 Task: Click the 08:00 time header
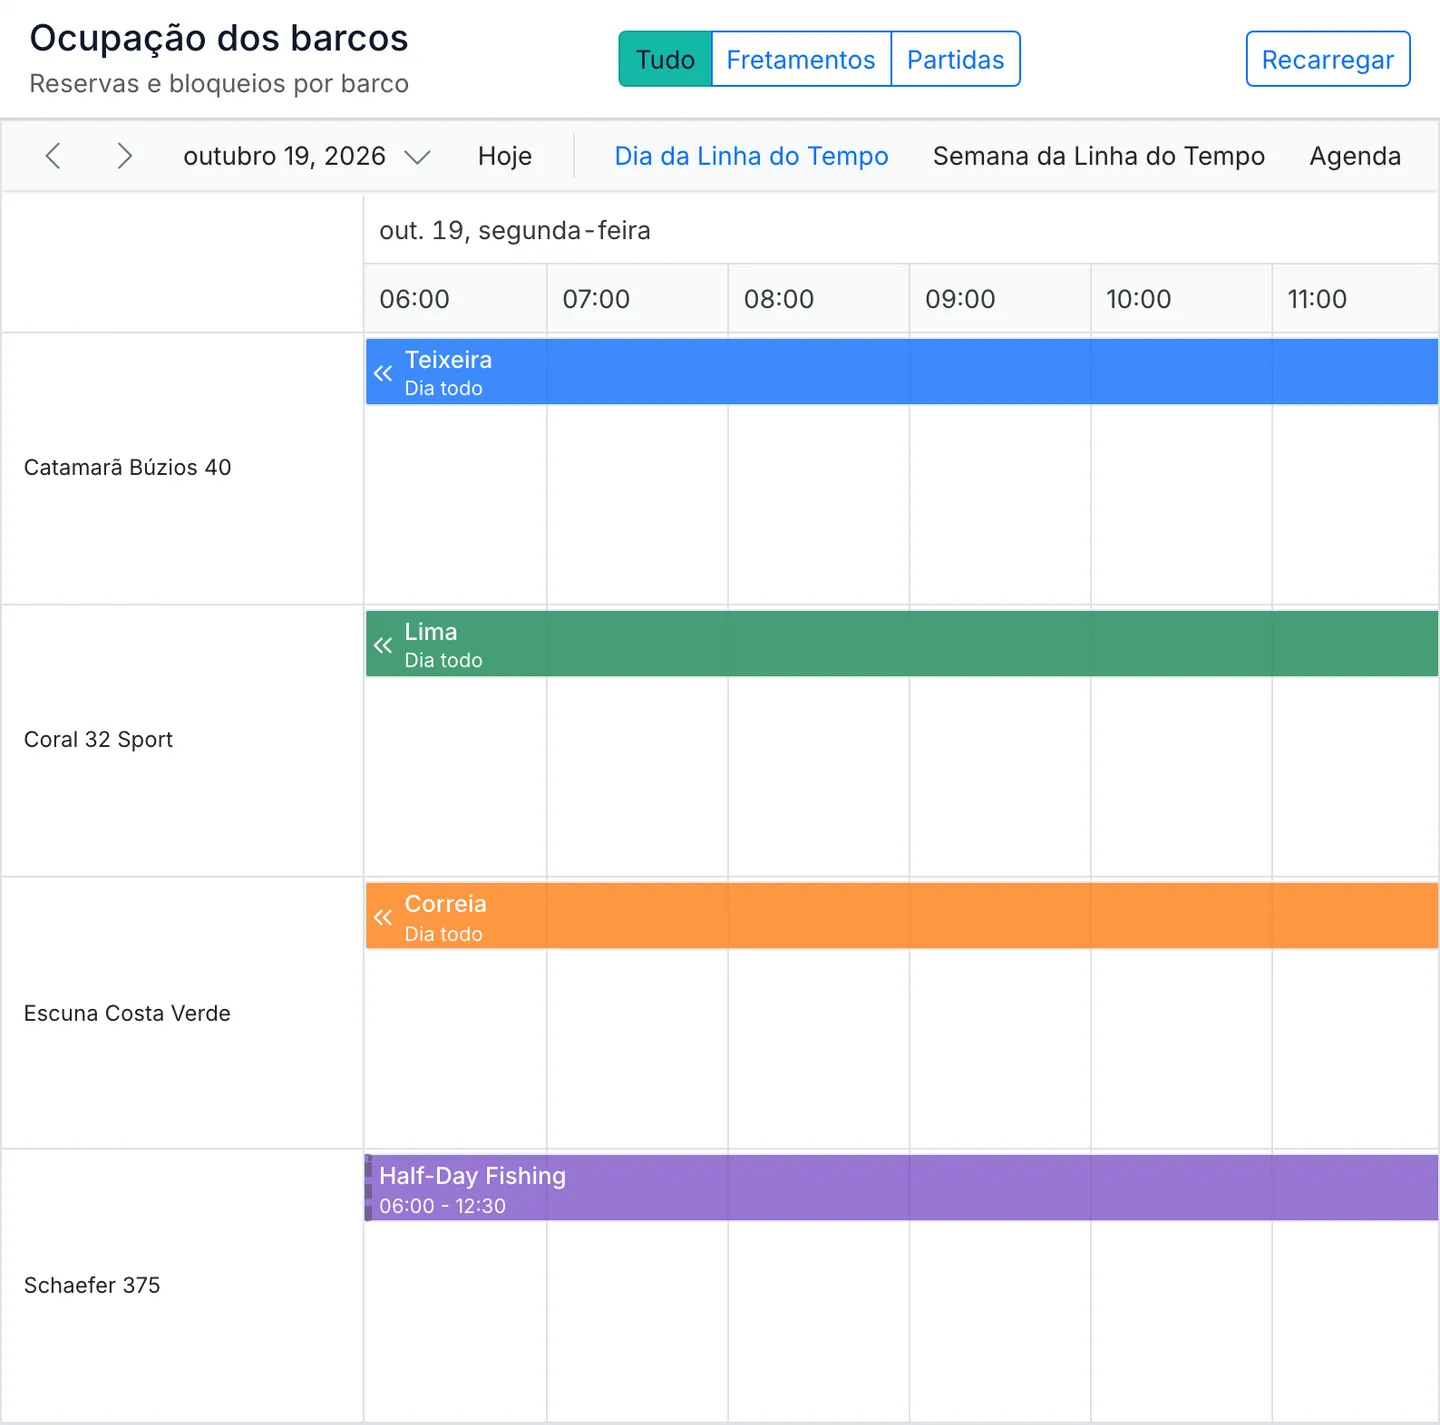[x=818, y=299]
